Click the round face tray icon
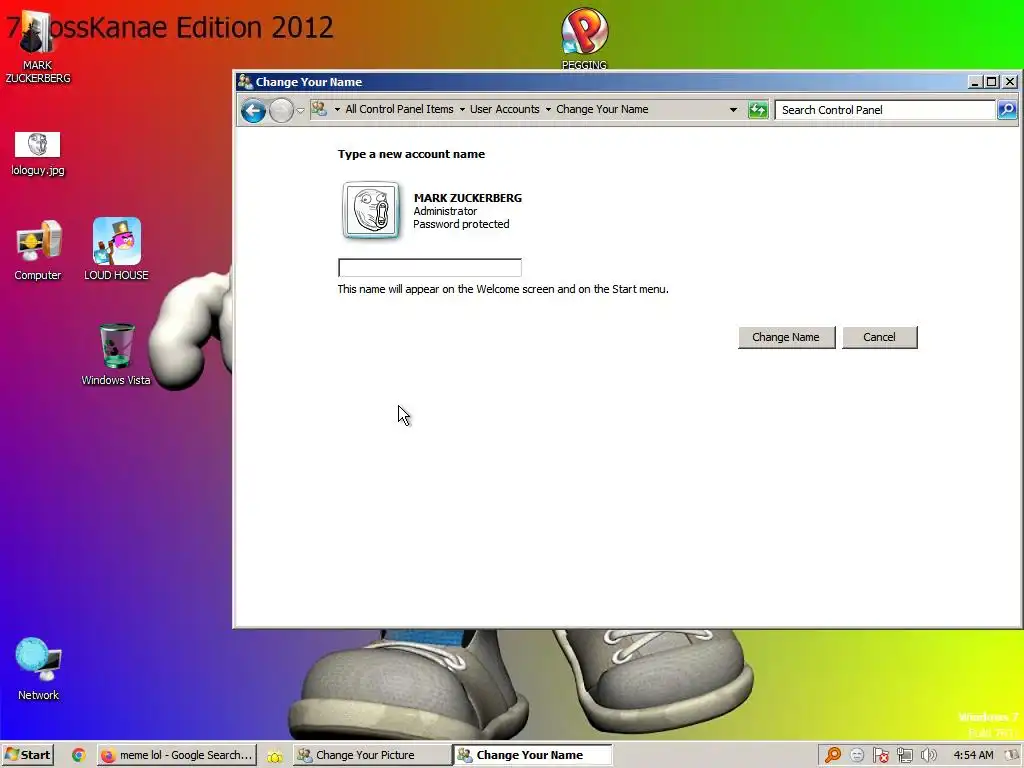 coord(857,756)
